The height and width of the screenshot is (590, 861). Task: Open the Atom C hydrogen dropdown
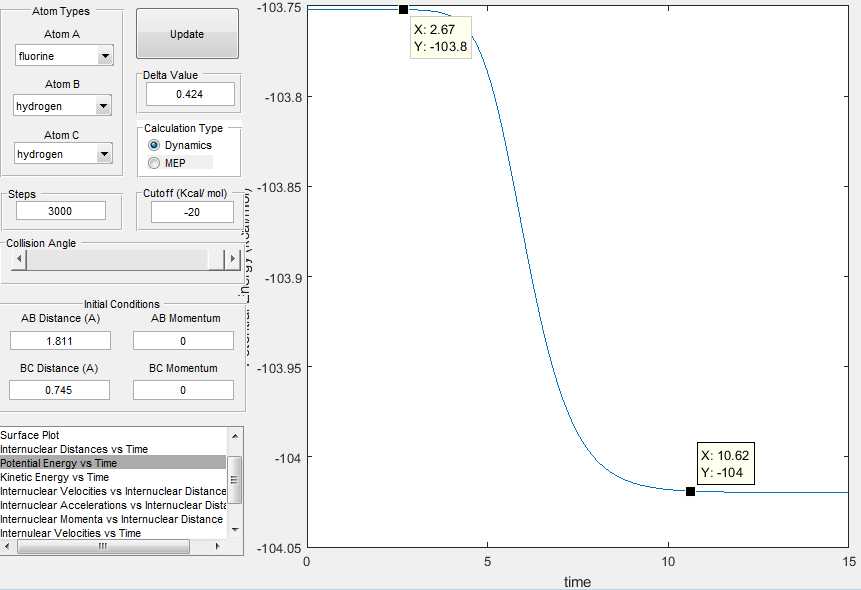pyautogui.click(x=63, y=154)
